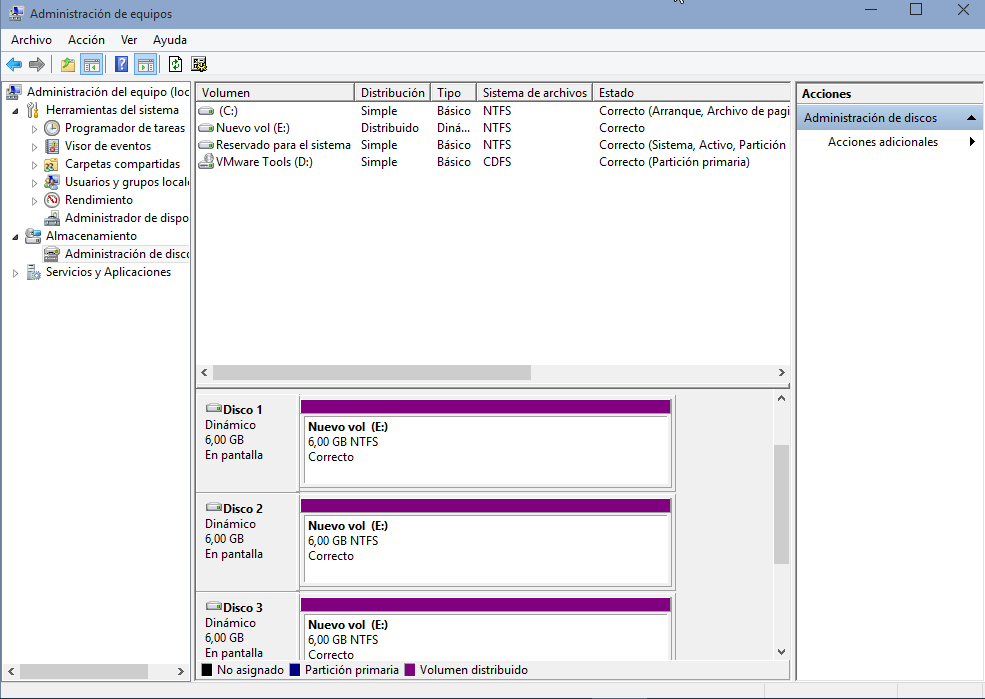Select Herramientas del sistema tree label
Image resolution: width=985 pixels, height=699 pixels.
tap(112, 111)
